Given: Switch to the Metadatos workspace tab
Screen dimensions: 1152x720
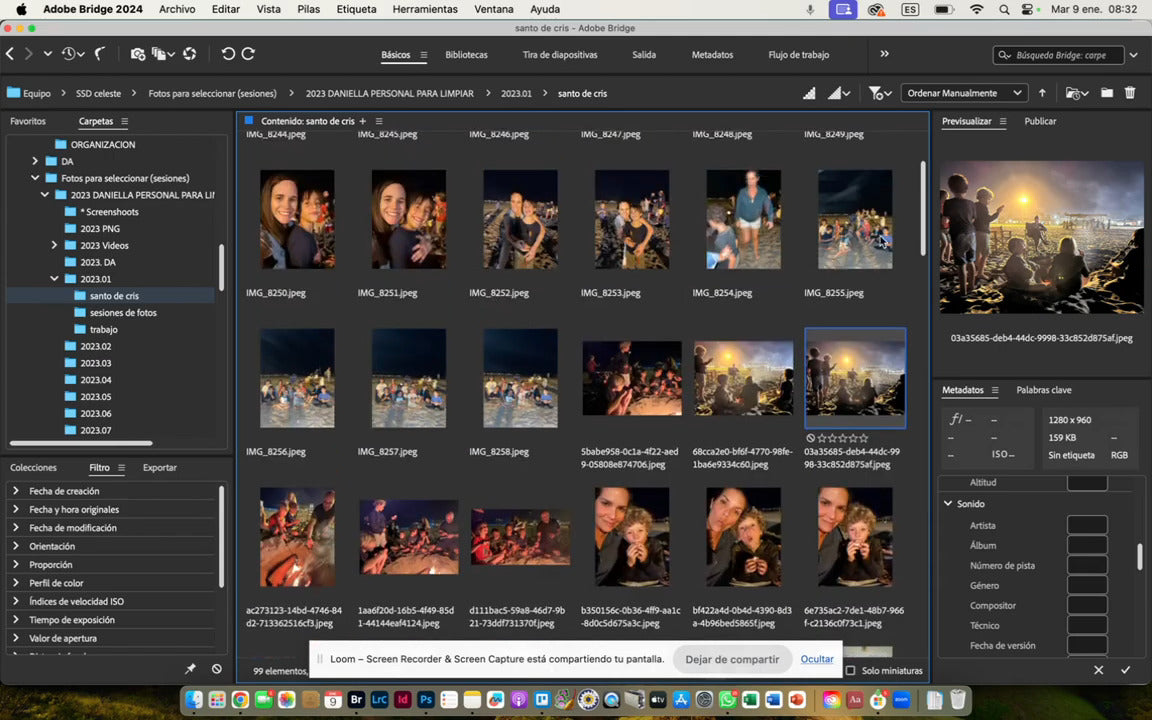Looking at the screenshot, I should point(712,55).
